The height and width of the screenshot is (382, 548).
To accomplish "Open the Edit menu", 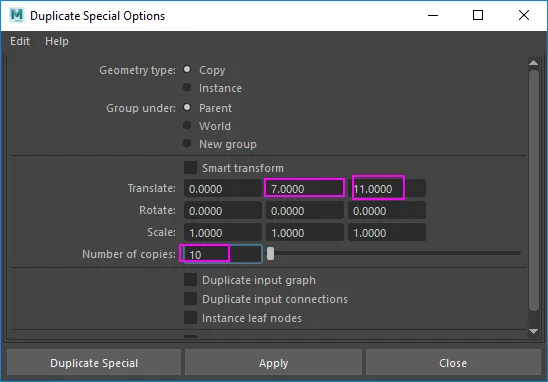I will (20, 41).
